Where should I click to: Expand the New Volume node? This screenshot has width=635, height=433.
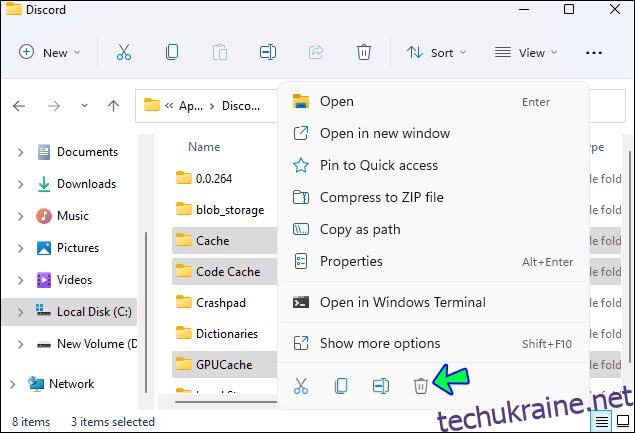click(20, 344)
